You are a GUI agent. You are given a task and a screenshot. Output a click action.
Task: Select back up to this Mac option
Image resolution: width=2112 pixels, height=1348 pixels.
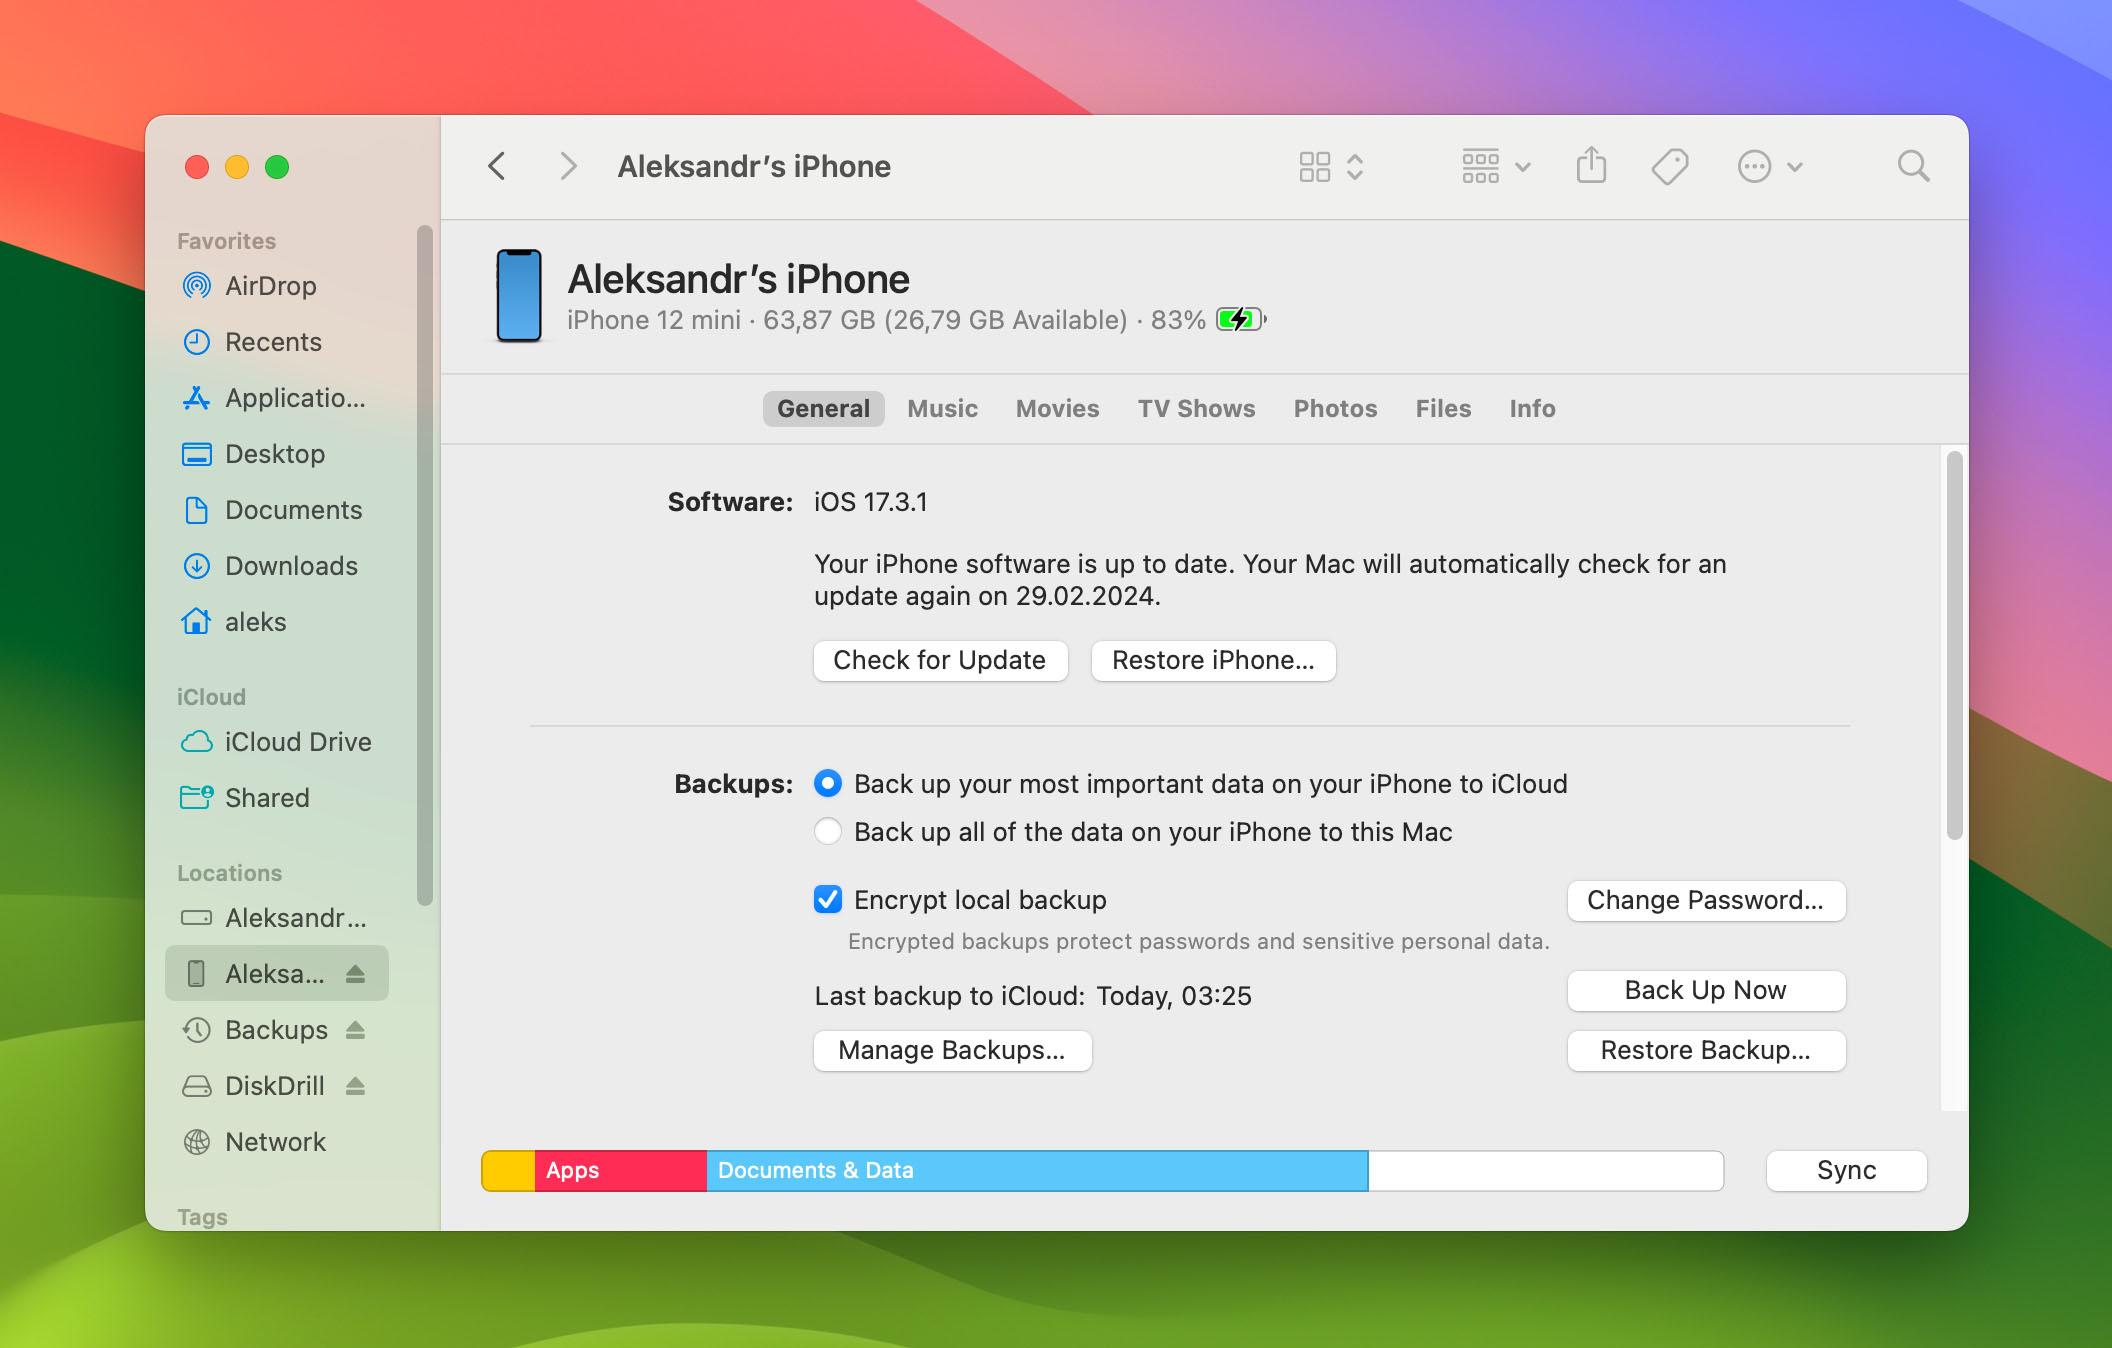pyautogui.click(x=828, y=831)
